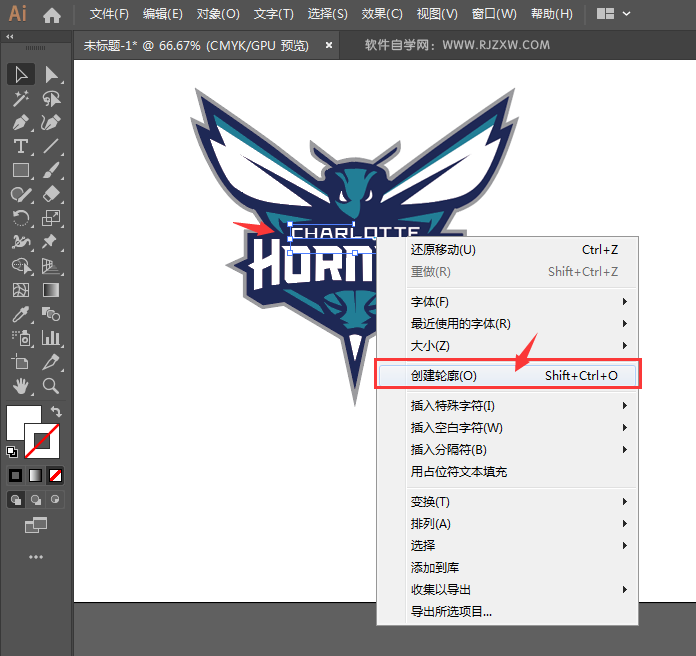Viewport: 696px width, 656px height.
Task: Select the Scale tool
Action: click(x=51, y=218)
